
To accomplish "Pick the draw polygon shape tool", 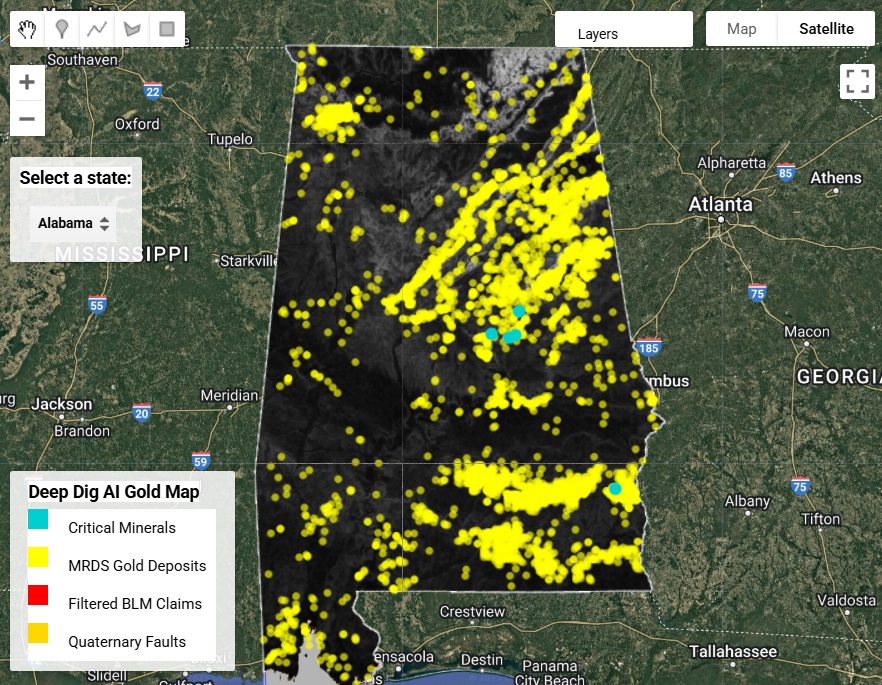I will tap(132, 29).
